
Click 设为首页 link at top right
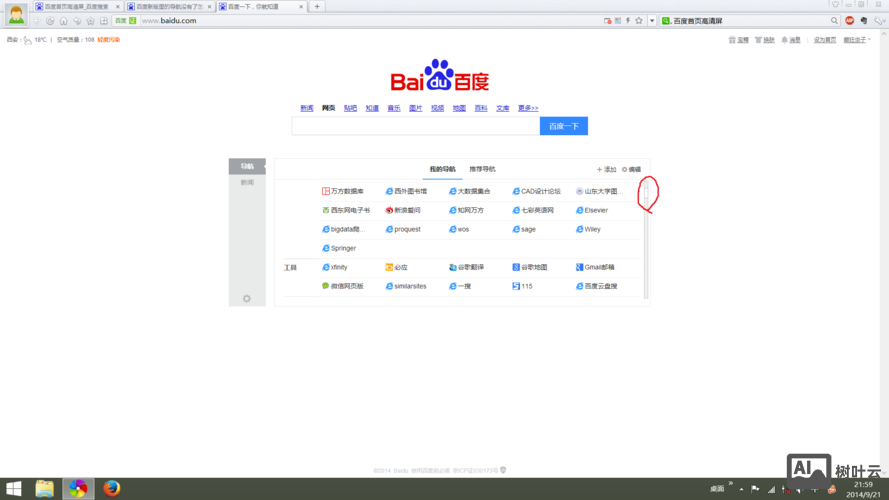[x=825, y=40]
